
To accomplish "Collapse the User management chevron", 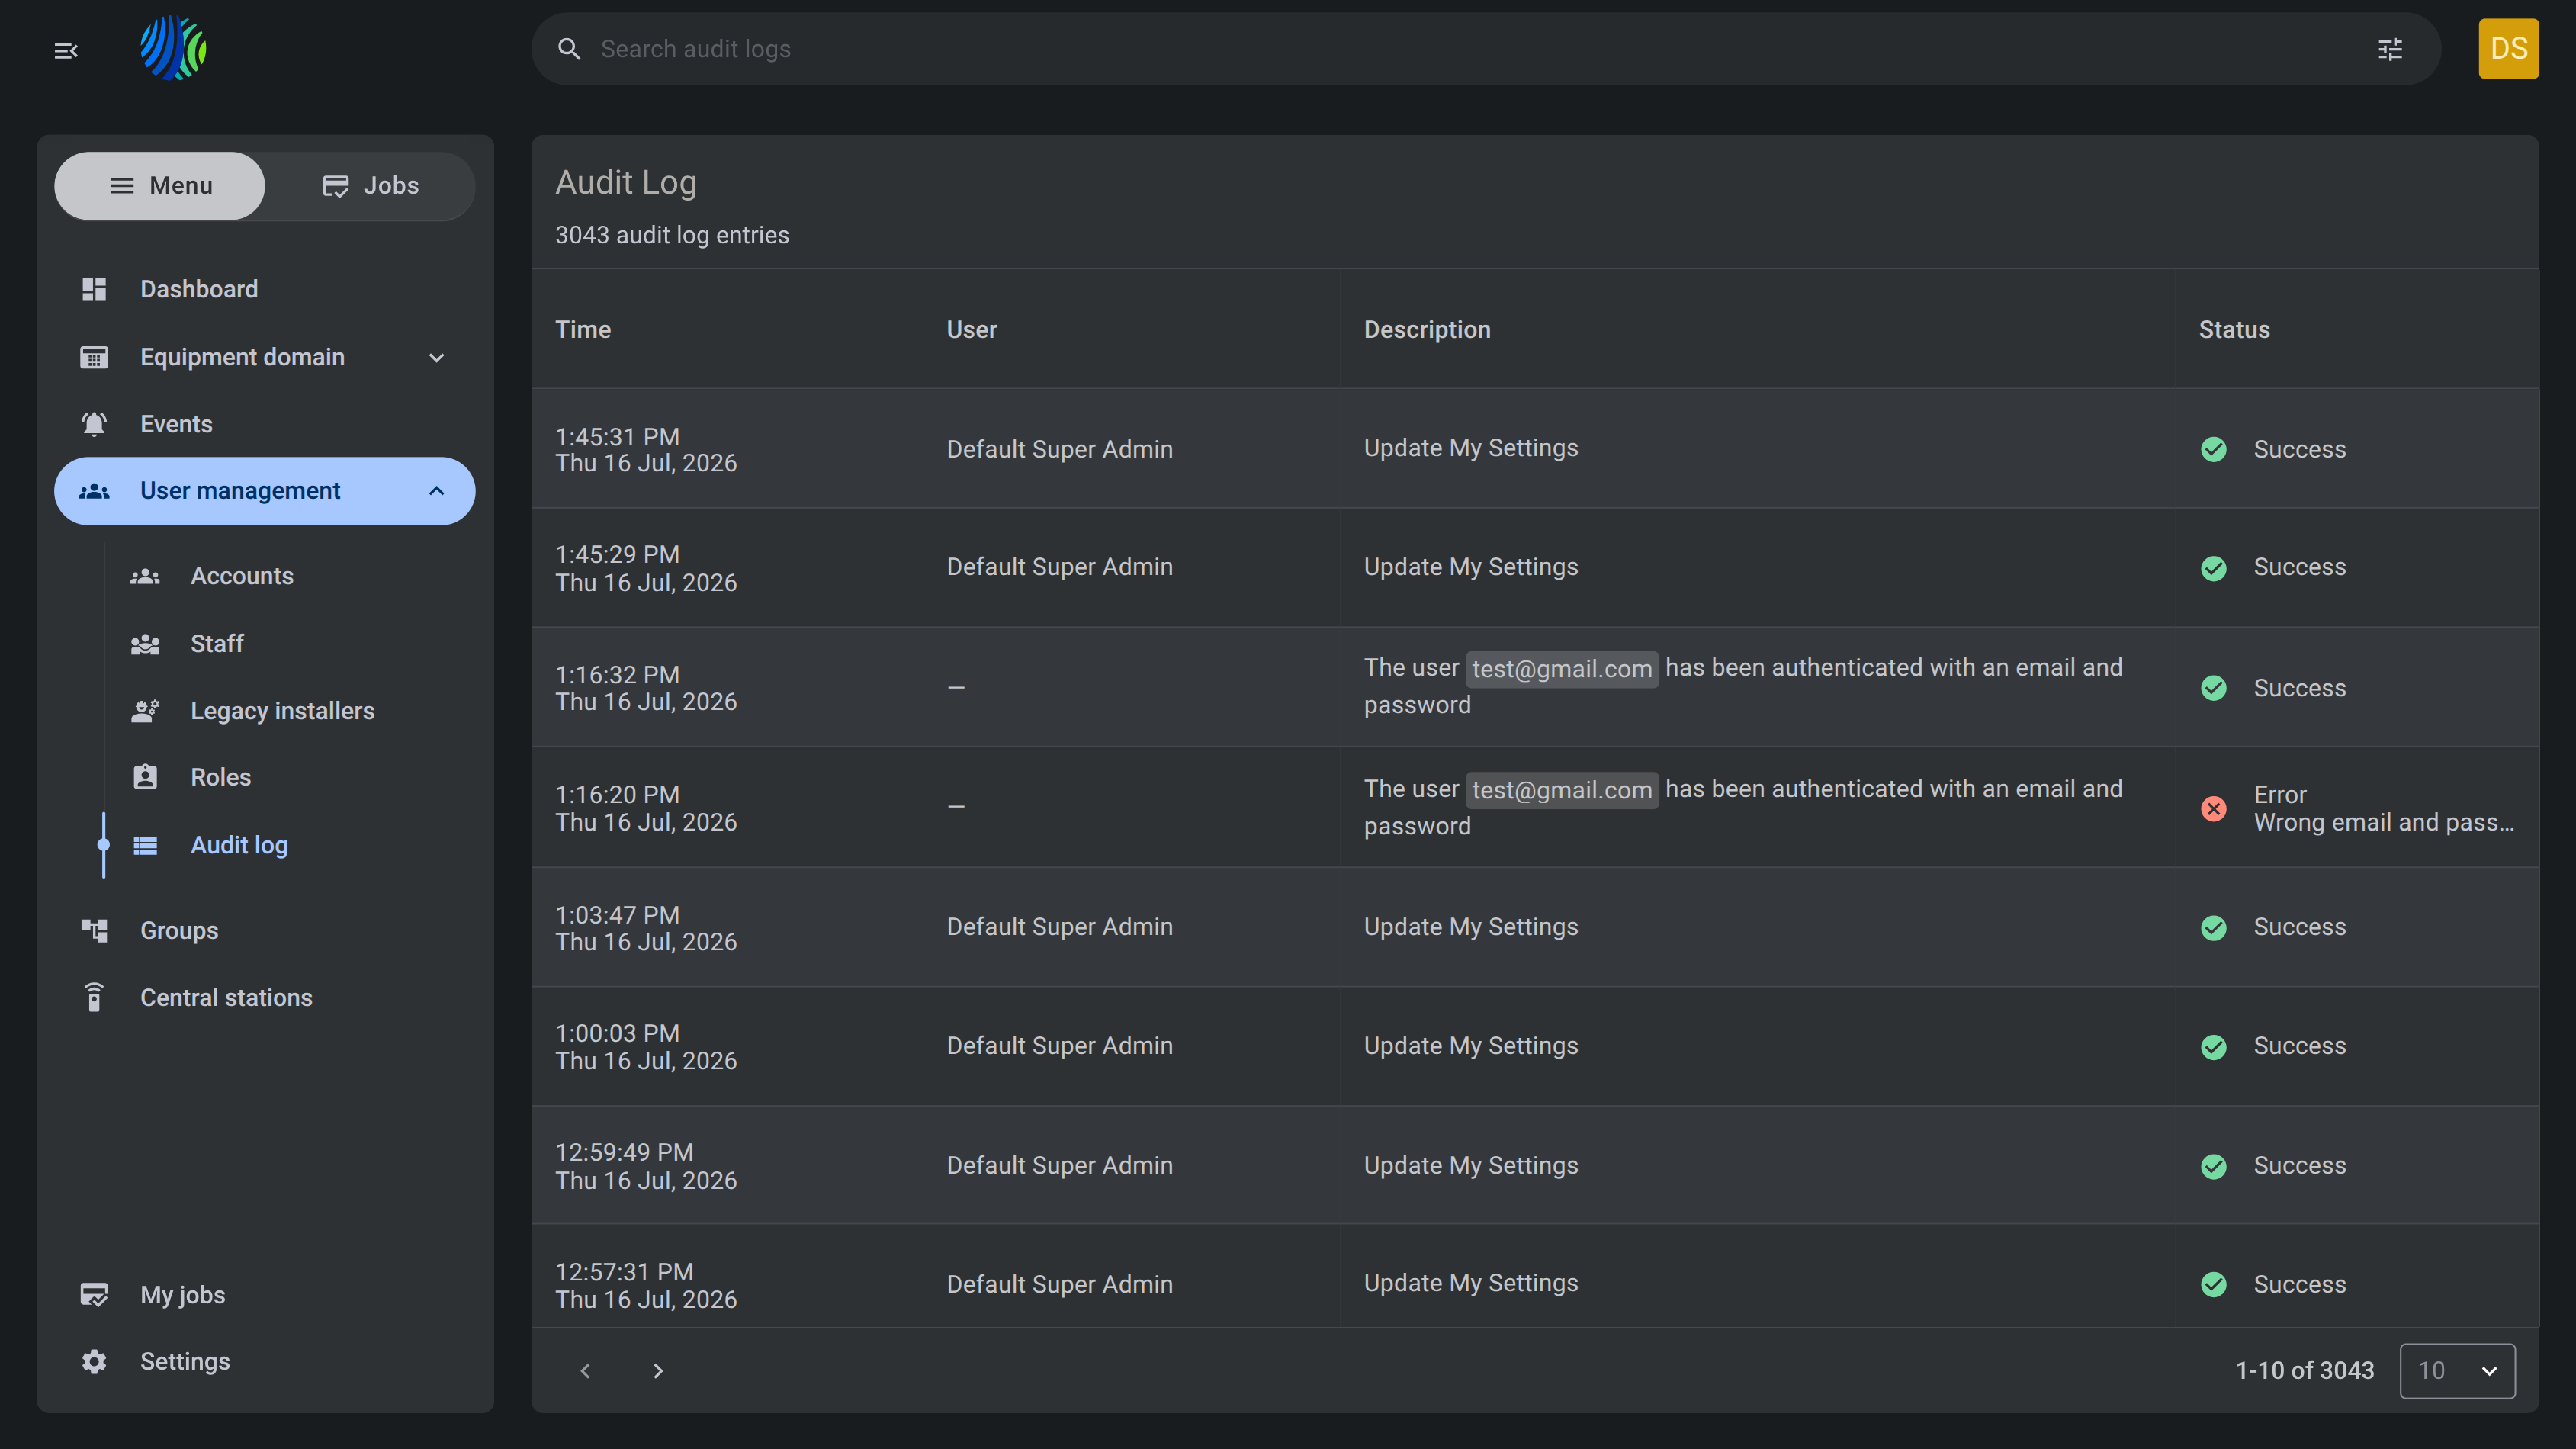I will tap(436, 491).
